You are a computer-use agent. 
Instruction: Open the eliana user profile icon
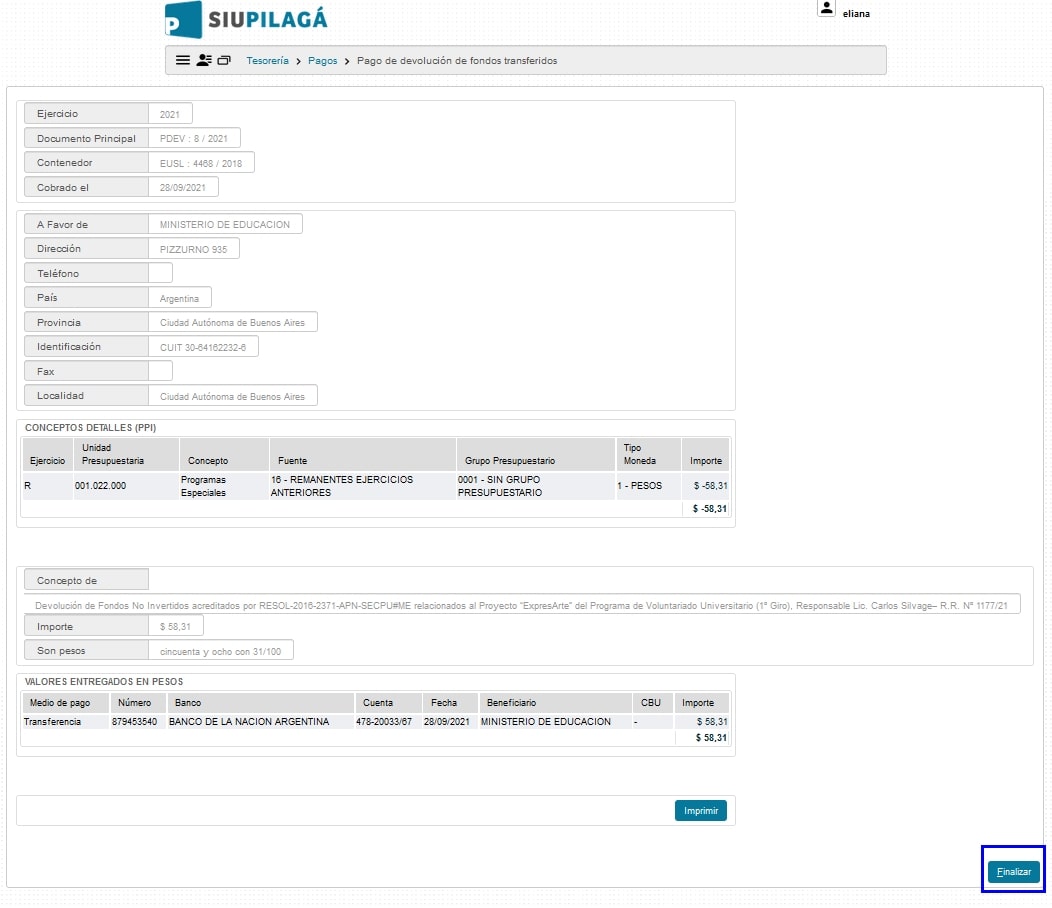click(827, 8)
